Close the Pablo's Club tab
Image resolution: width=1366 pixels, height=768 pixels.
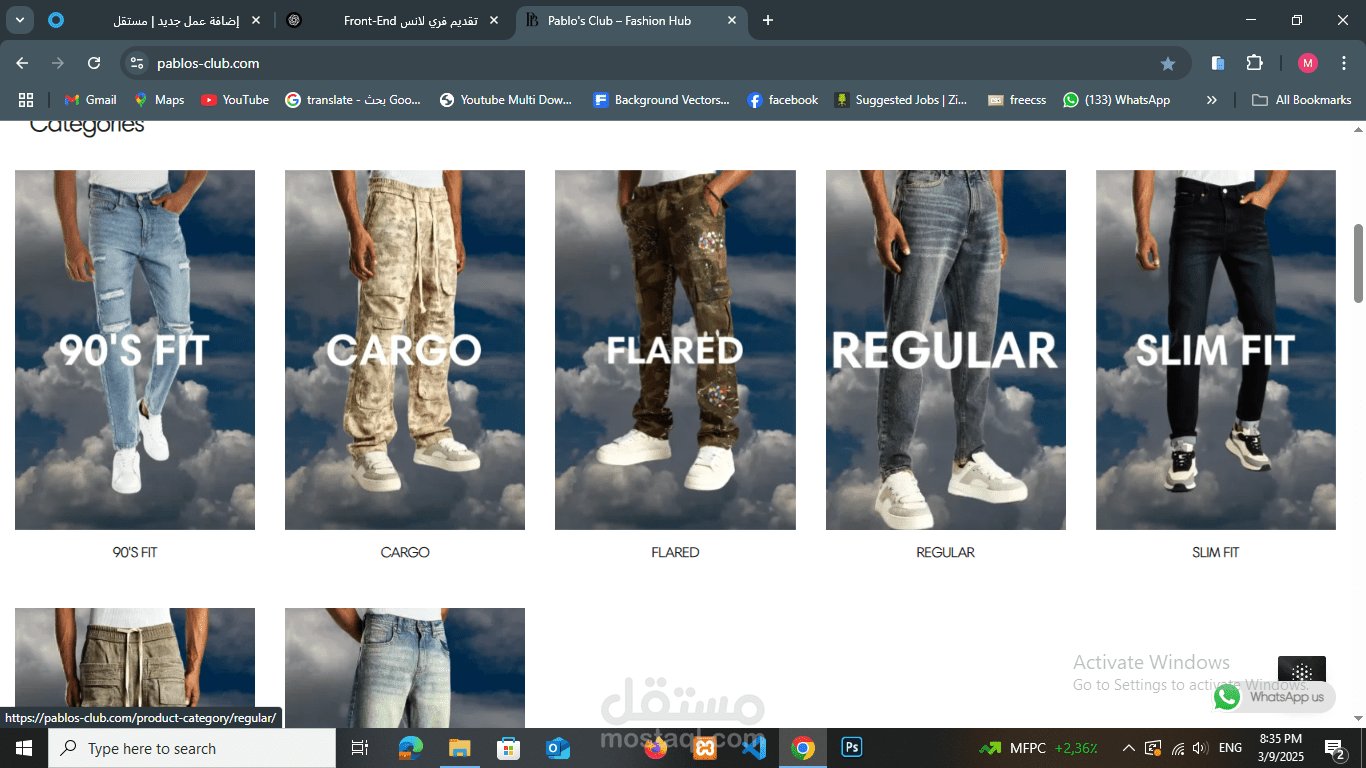click(x=732, y=20)
